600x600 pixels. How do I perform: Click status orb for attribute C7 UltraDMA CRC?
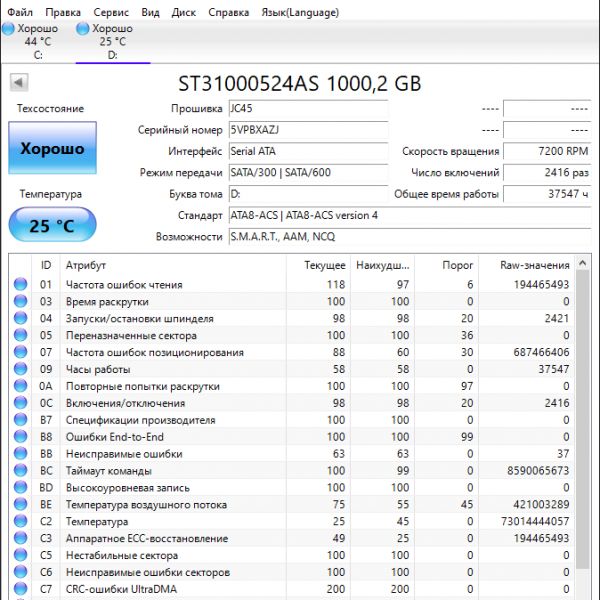pyautogui.click(x=20, y=589)
